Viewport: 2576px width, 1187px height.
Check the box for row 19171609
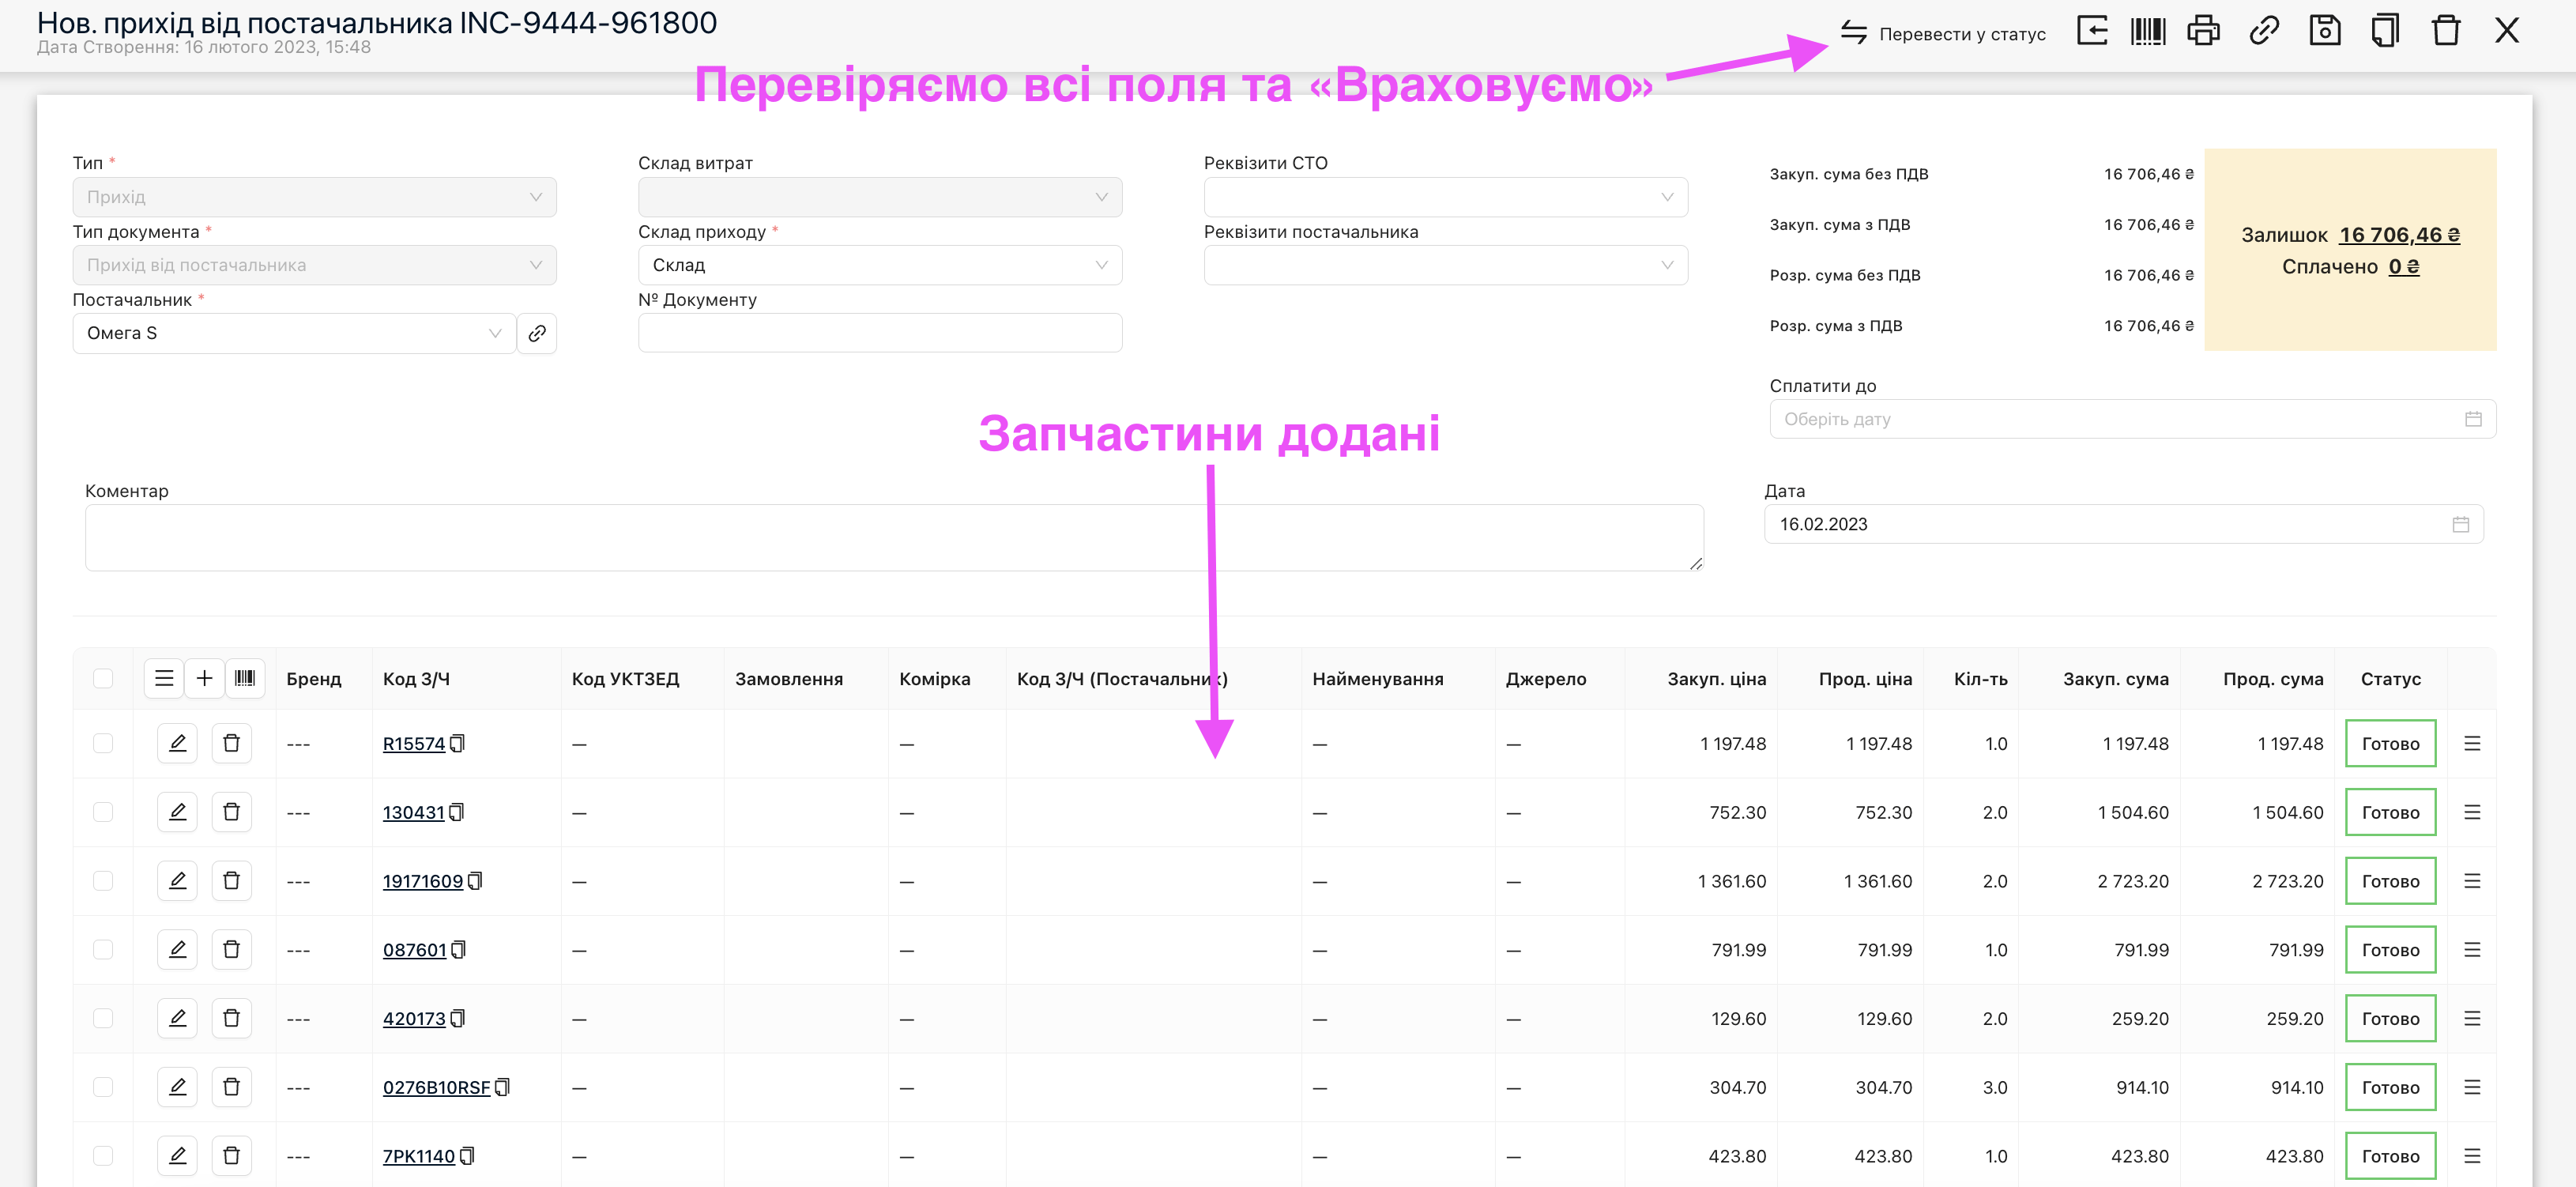click(x=103, y=881)
